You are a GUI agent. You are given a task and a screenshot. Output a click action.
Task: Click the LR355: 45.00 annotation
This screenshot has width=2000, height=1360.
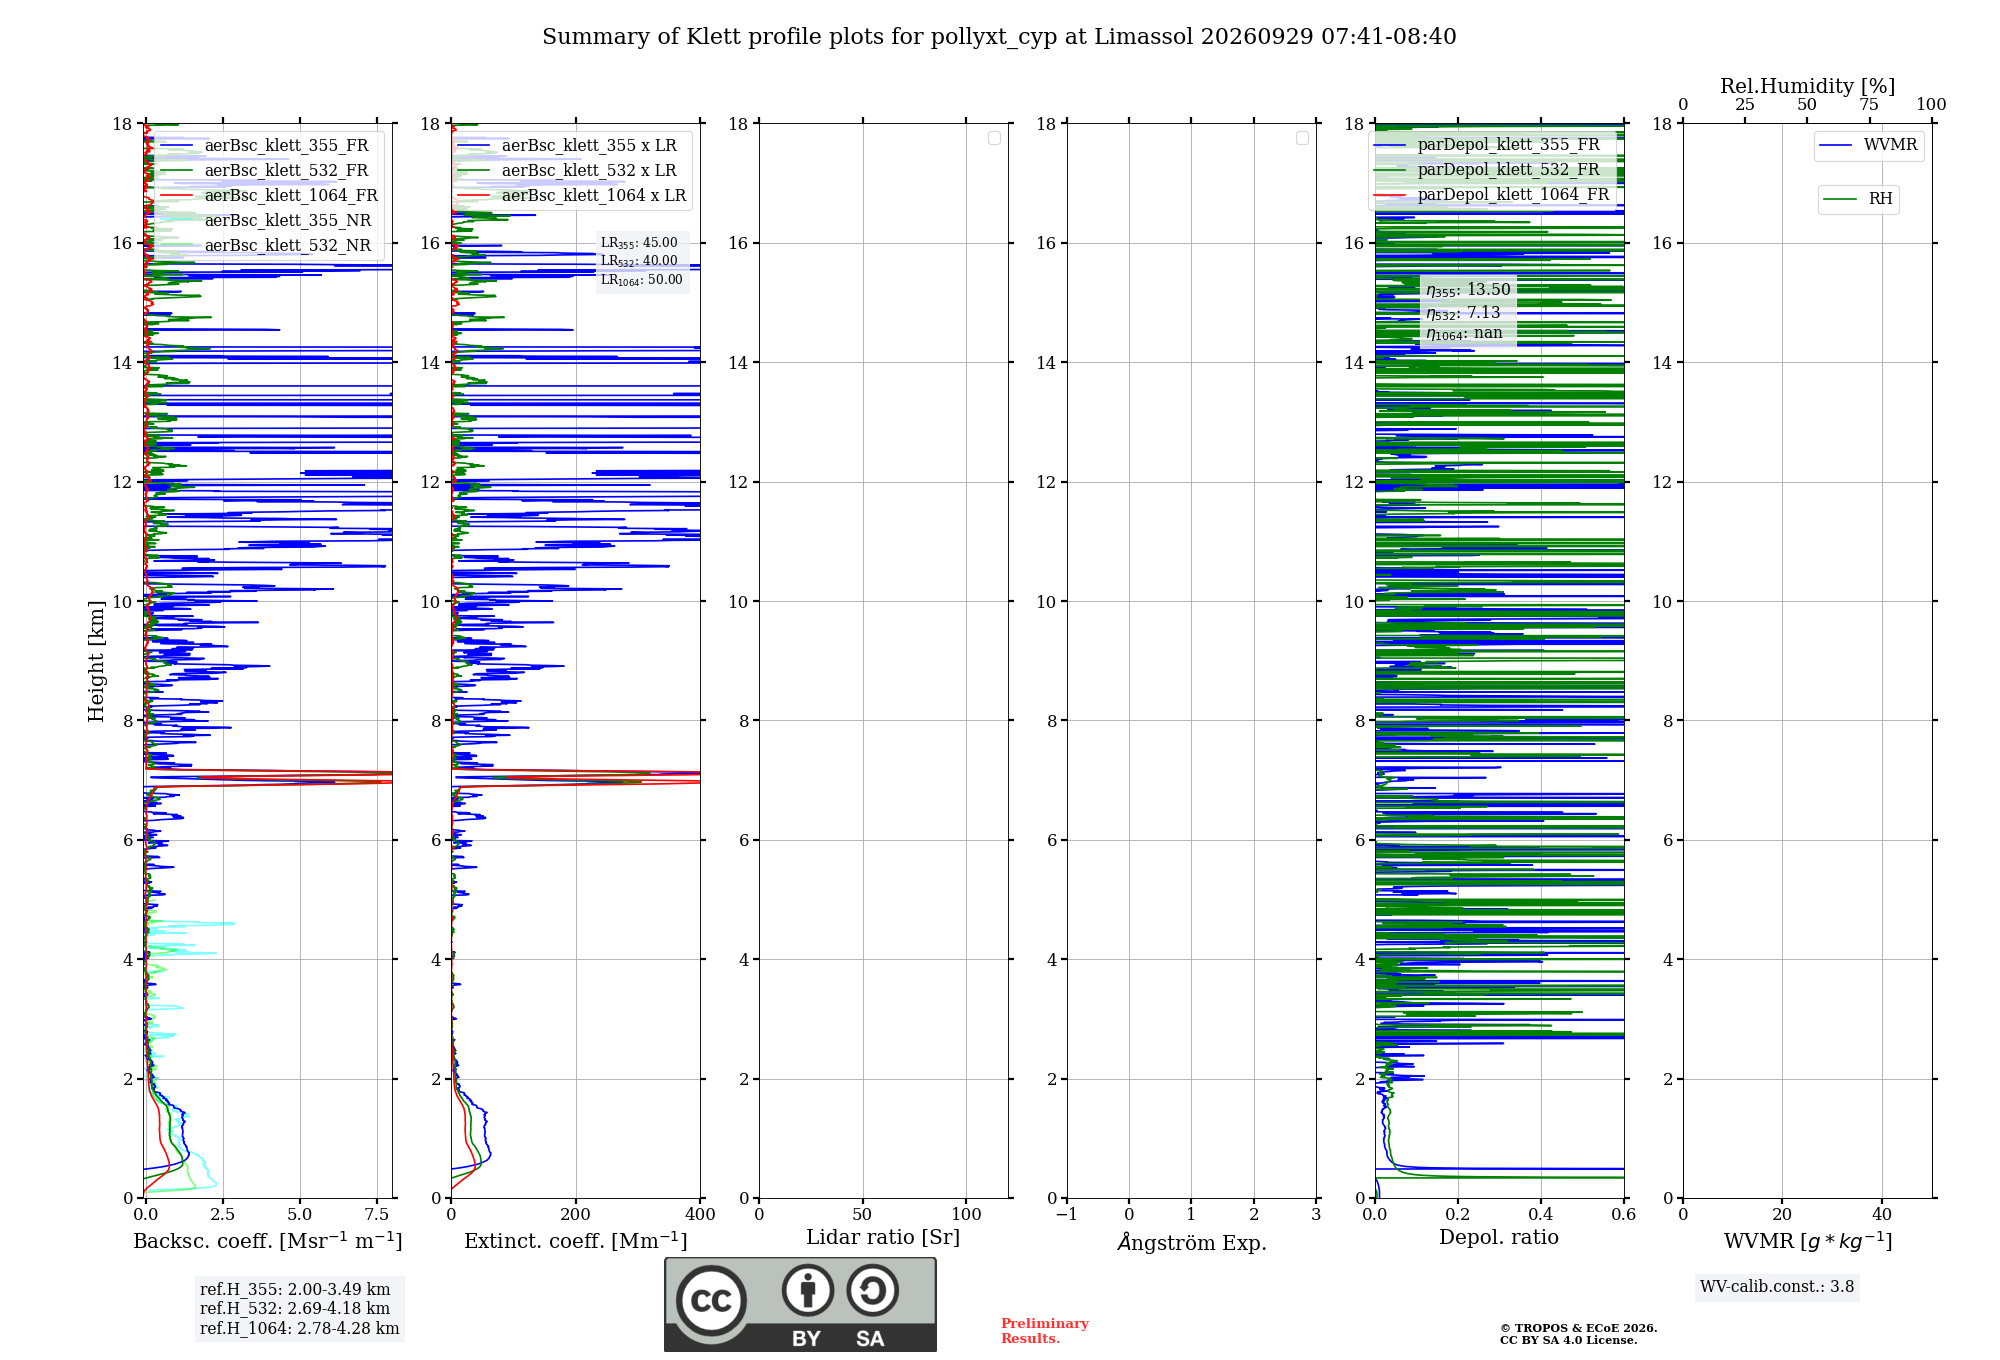tap(639, 243)
